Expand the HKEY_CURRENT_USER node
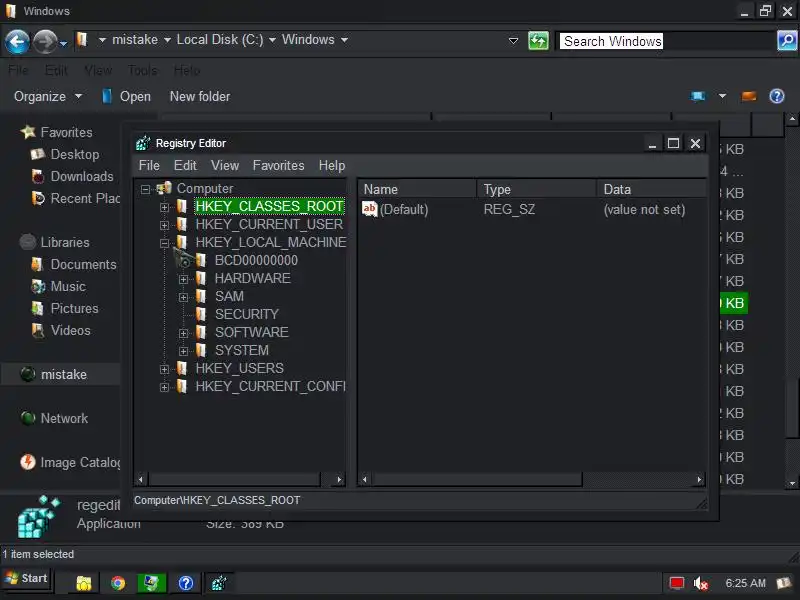Image resolution: width=800 pixels, height=600 pixels. 164,225
